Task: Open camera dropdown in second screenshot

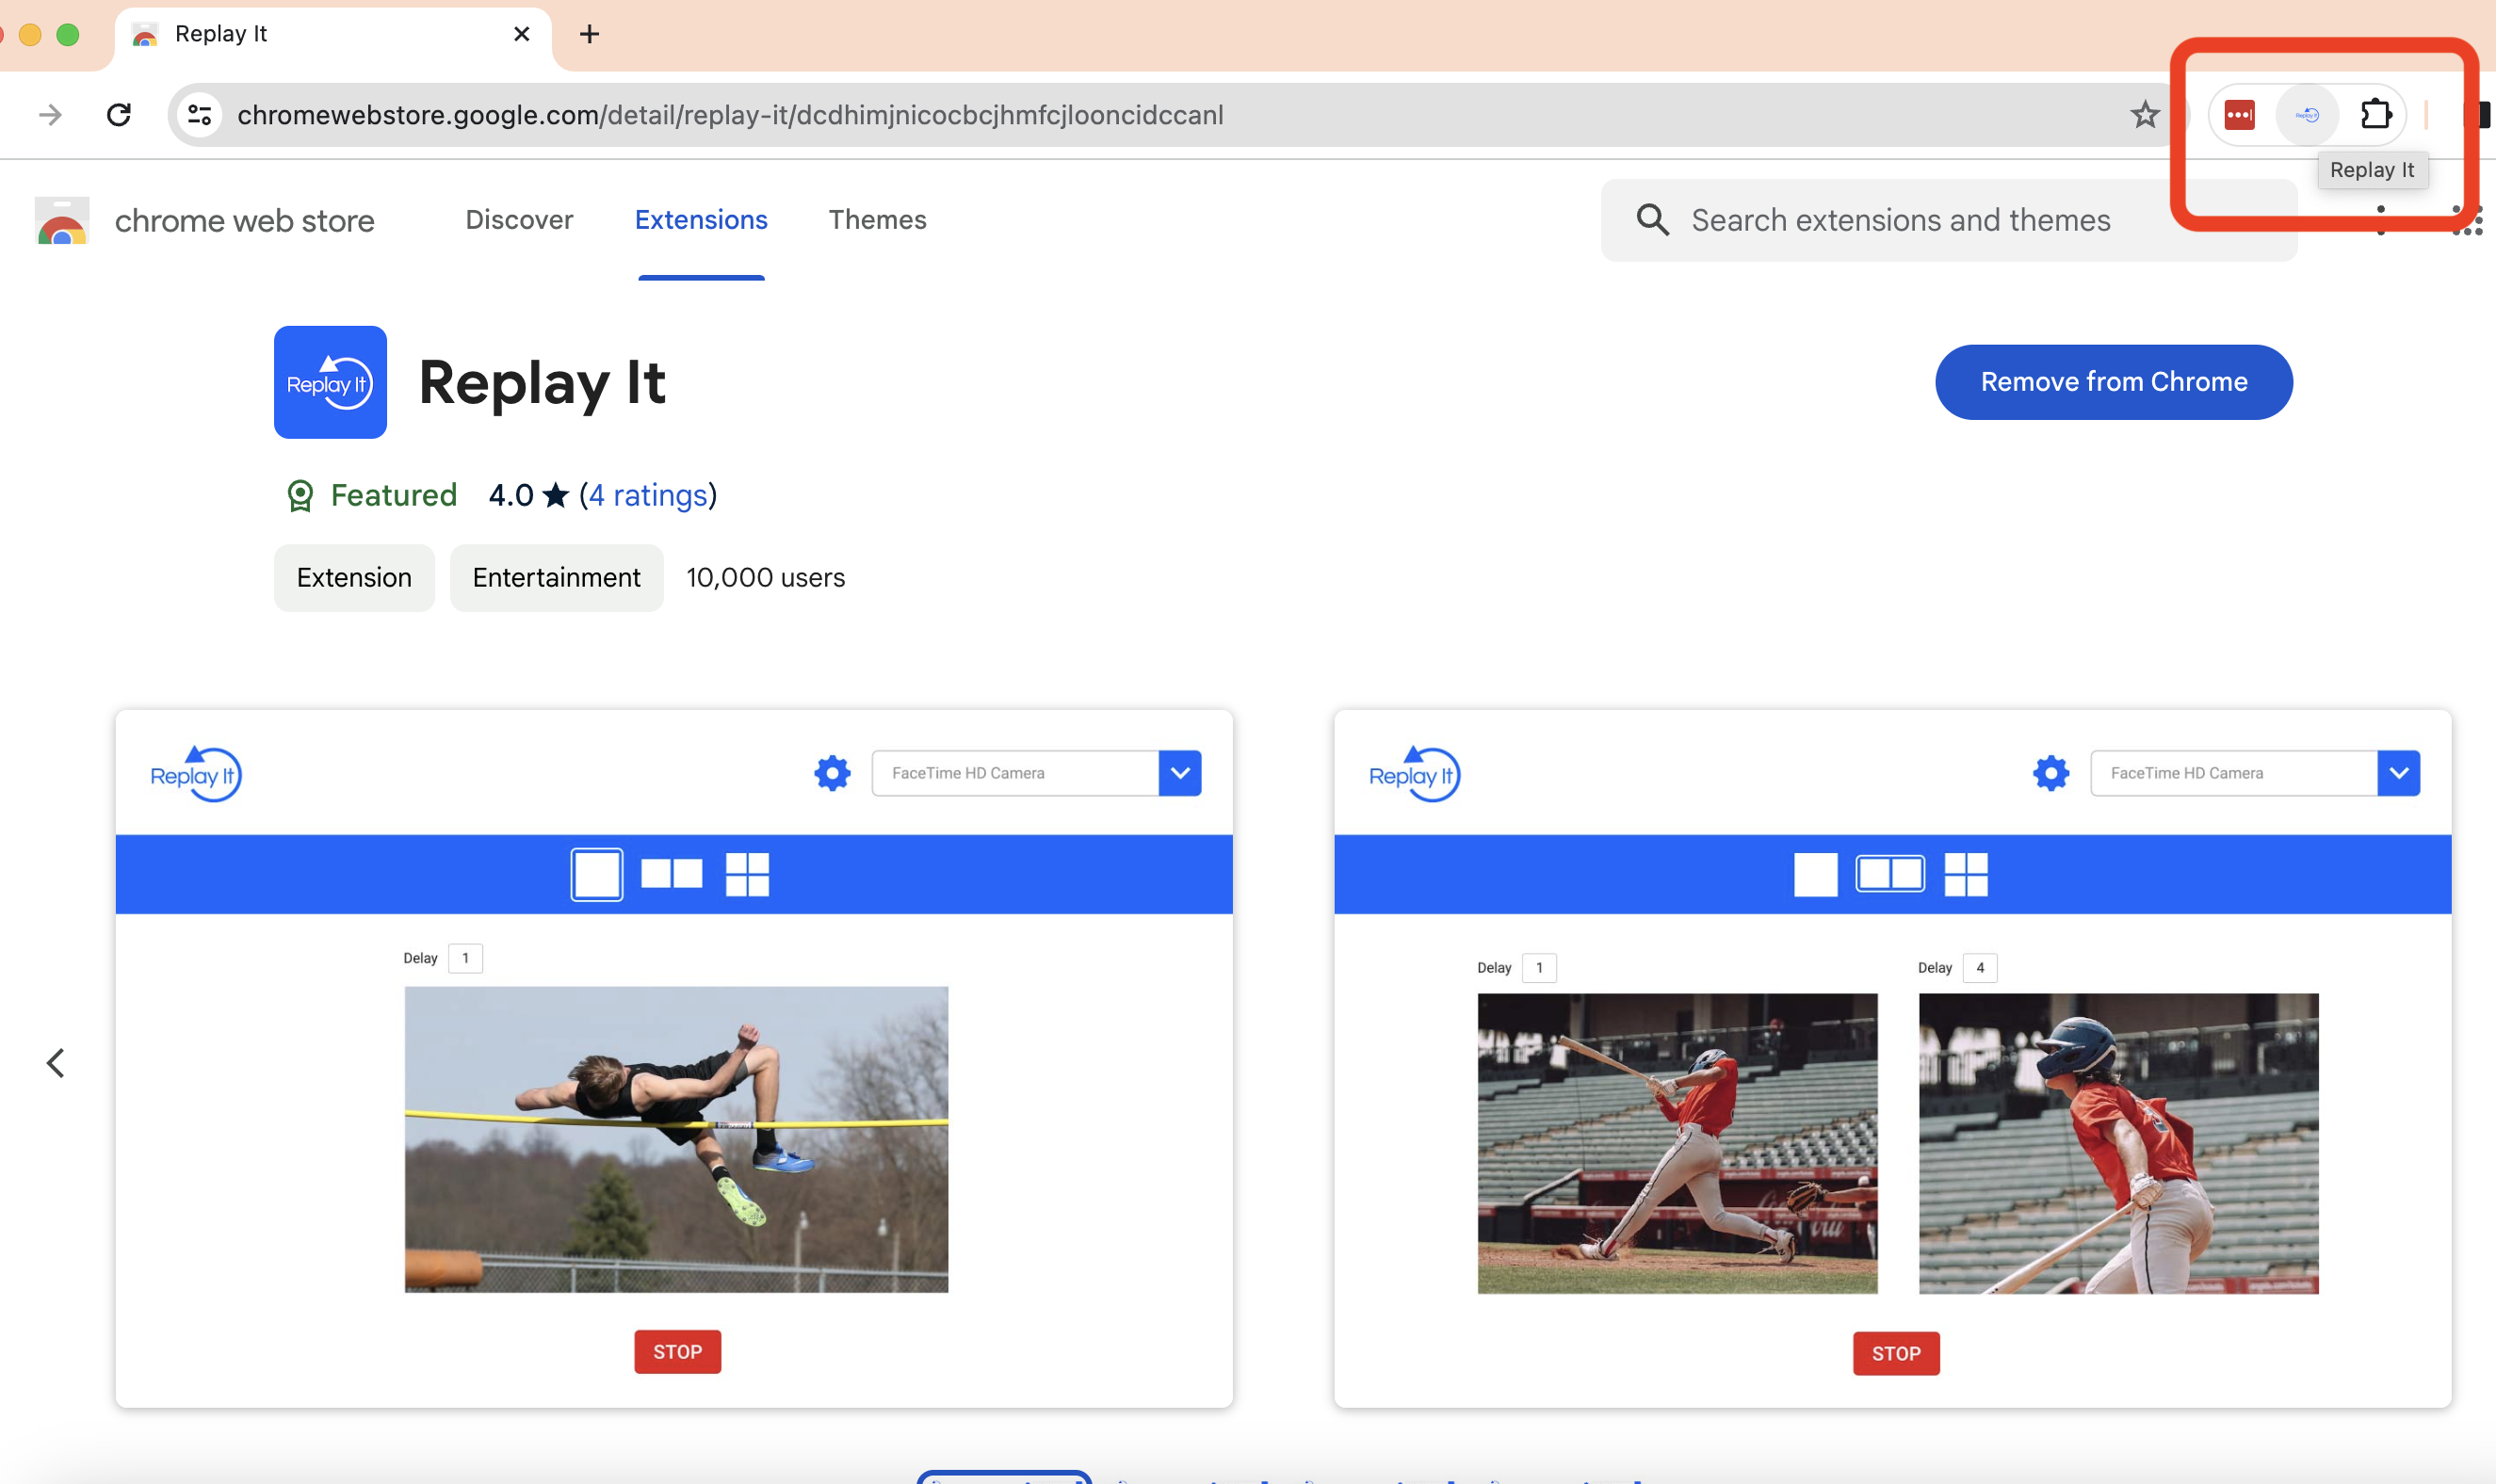Action: pos(2398,773)
